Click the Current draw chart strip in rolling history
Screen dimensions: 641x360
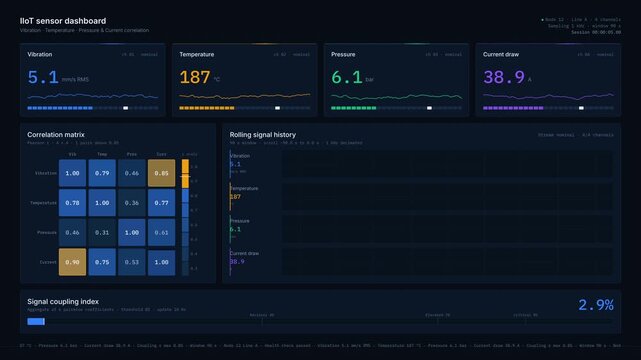[447, 262]
